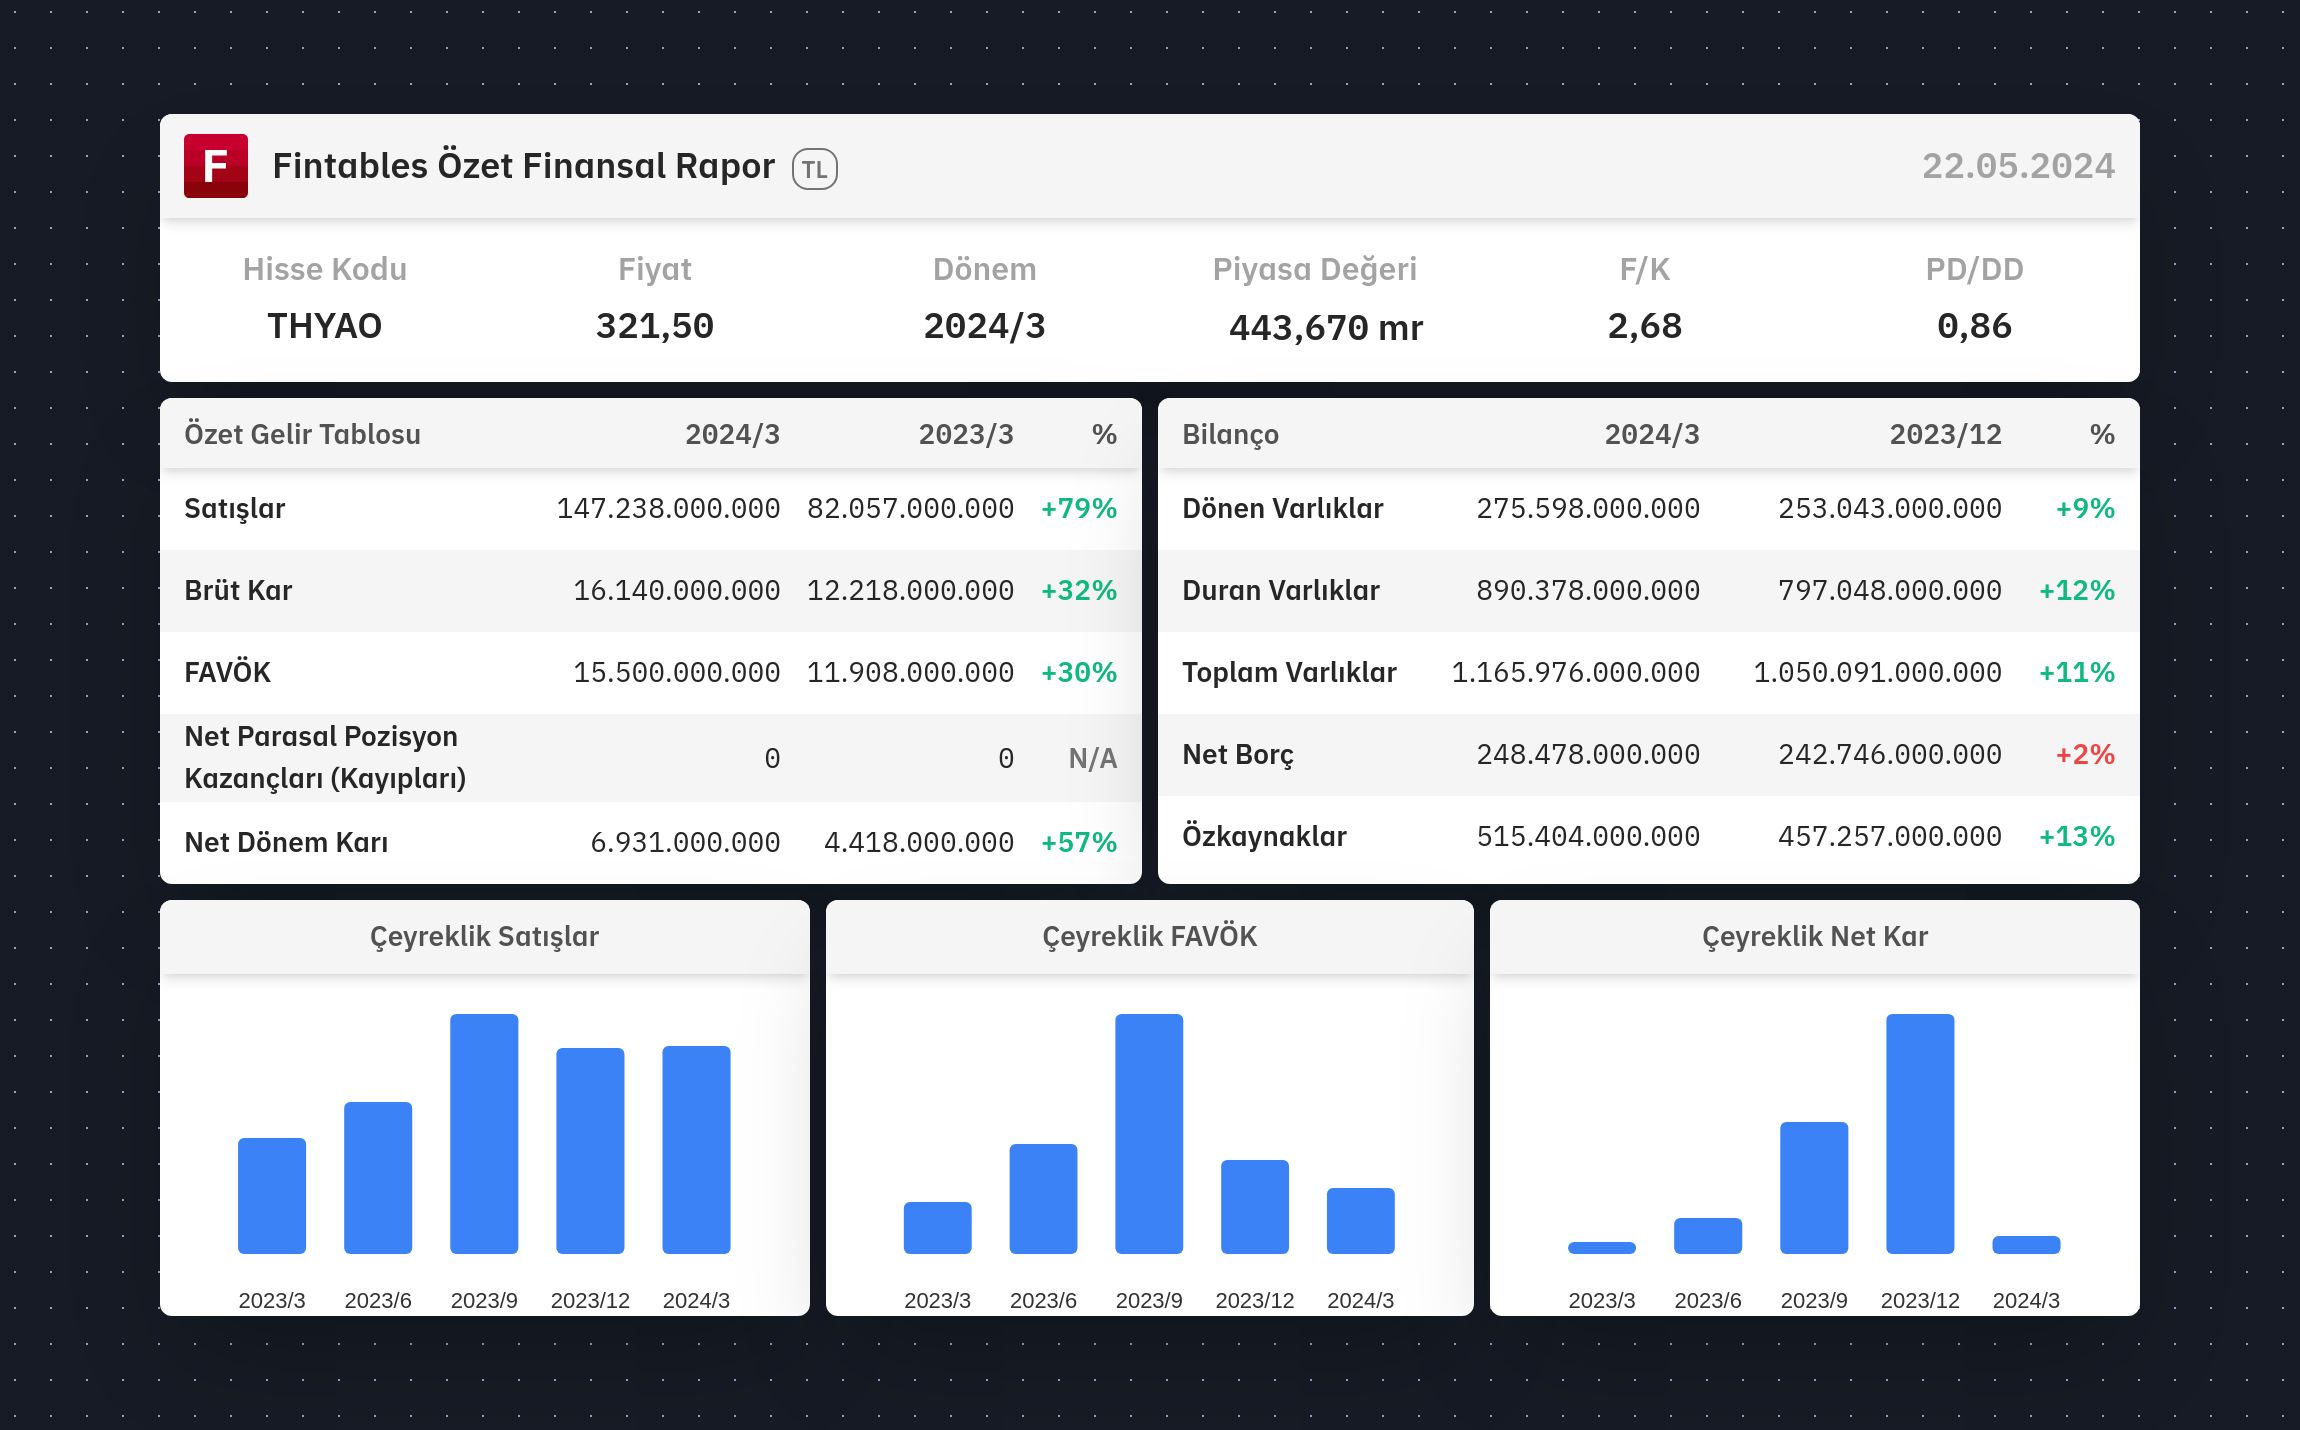Screen dimensions: 2300x1430
Task: Click the 2023/9 bar in Çeyreklik Net Kar
Action: pos(1814,1188)
